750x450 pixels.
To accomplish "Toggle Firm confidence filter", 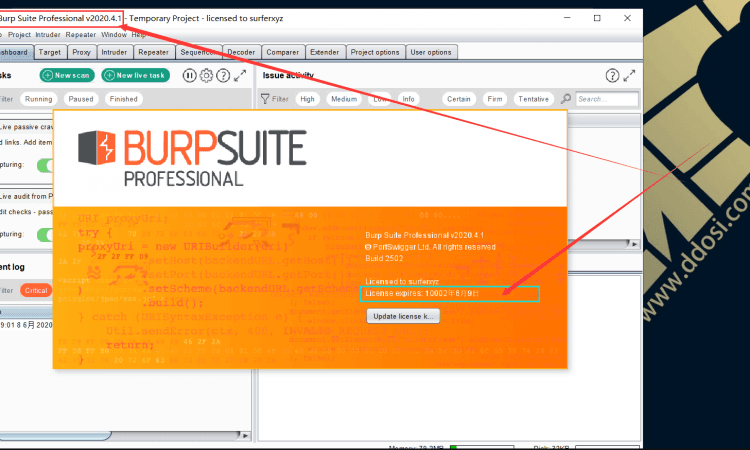I will (495, 99).
